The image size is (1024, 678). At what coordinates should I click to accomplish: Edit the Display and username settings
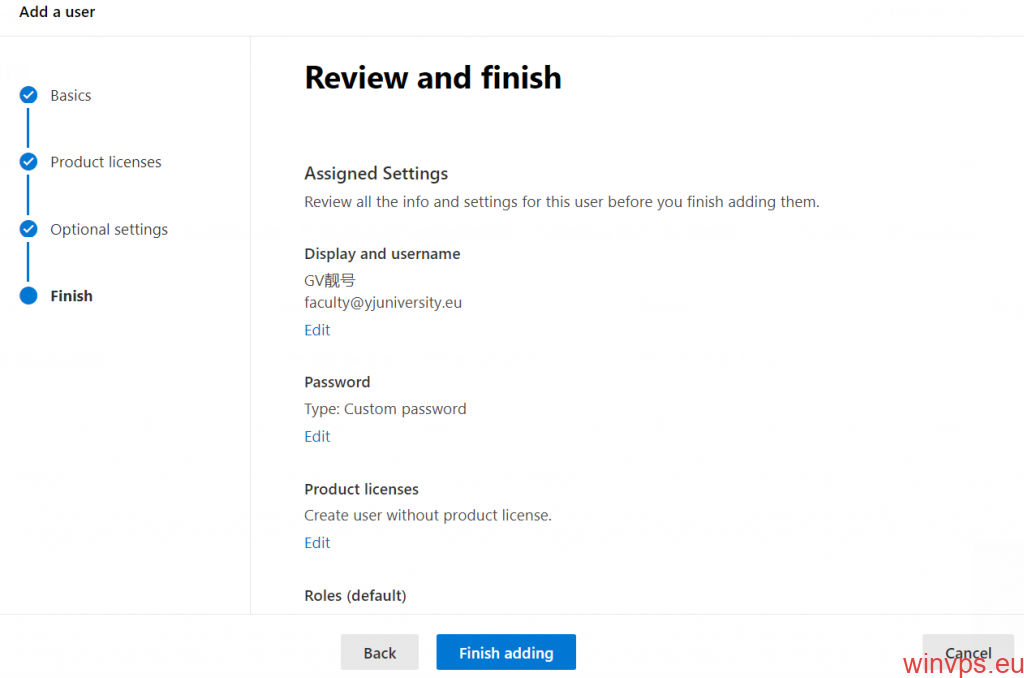pos(317,330)
